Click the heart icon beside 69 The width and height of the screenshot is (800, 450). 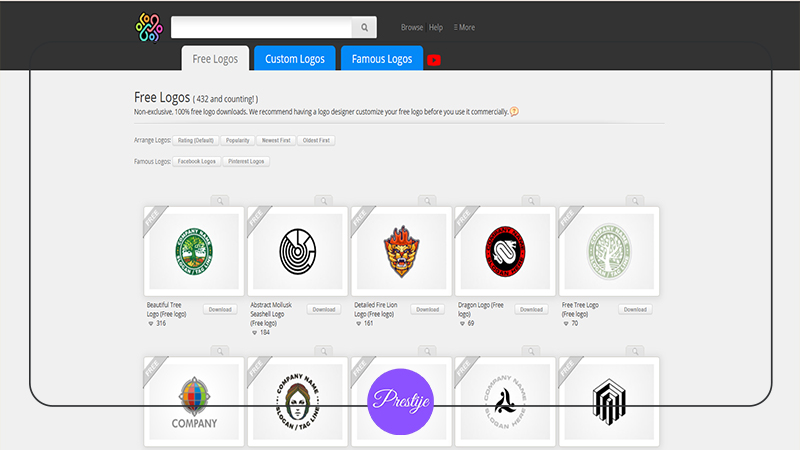[462, 323]
